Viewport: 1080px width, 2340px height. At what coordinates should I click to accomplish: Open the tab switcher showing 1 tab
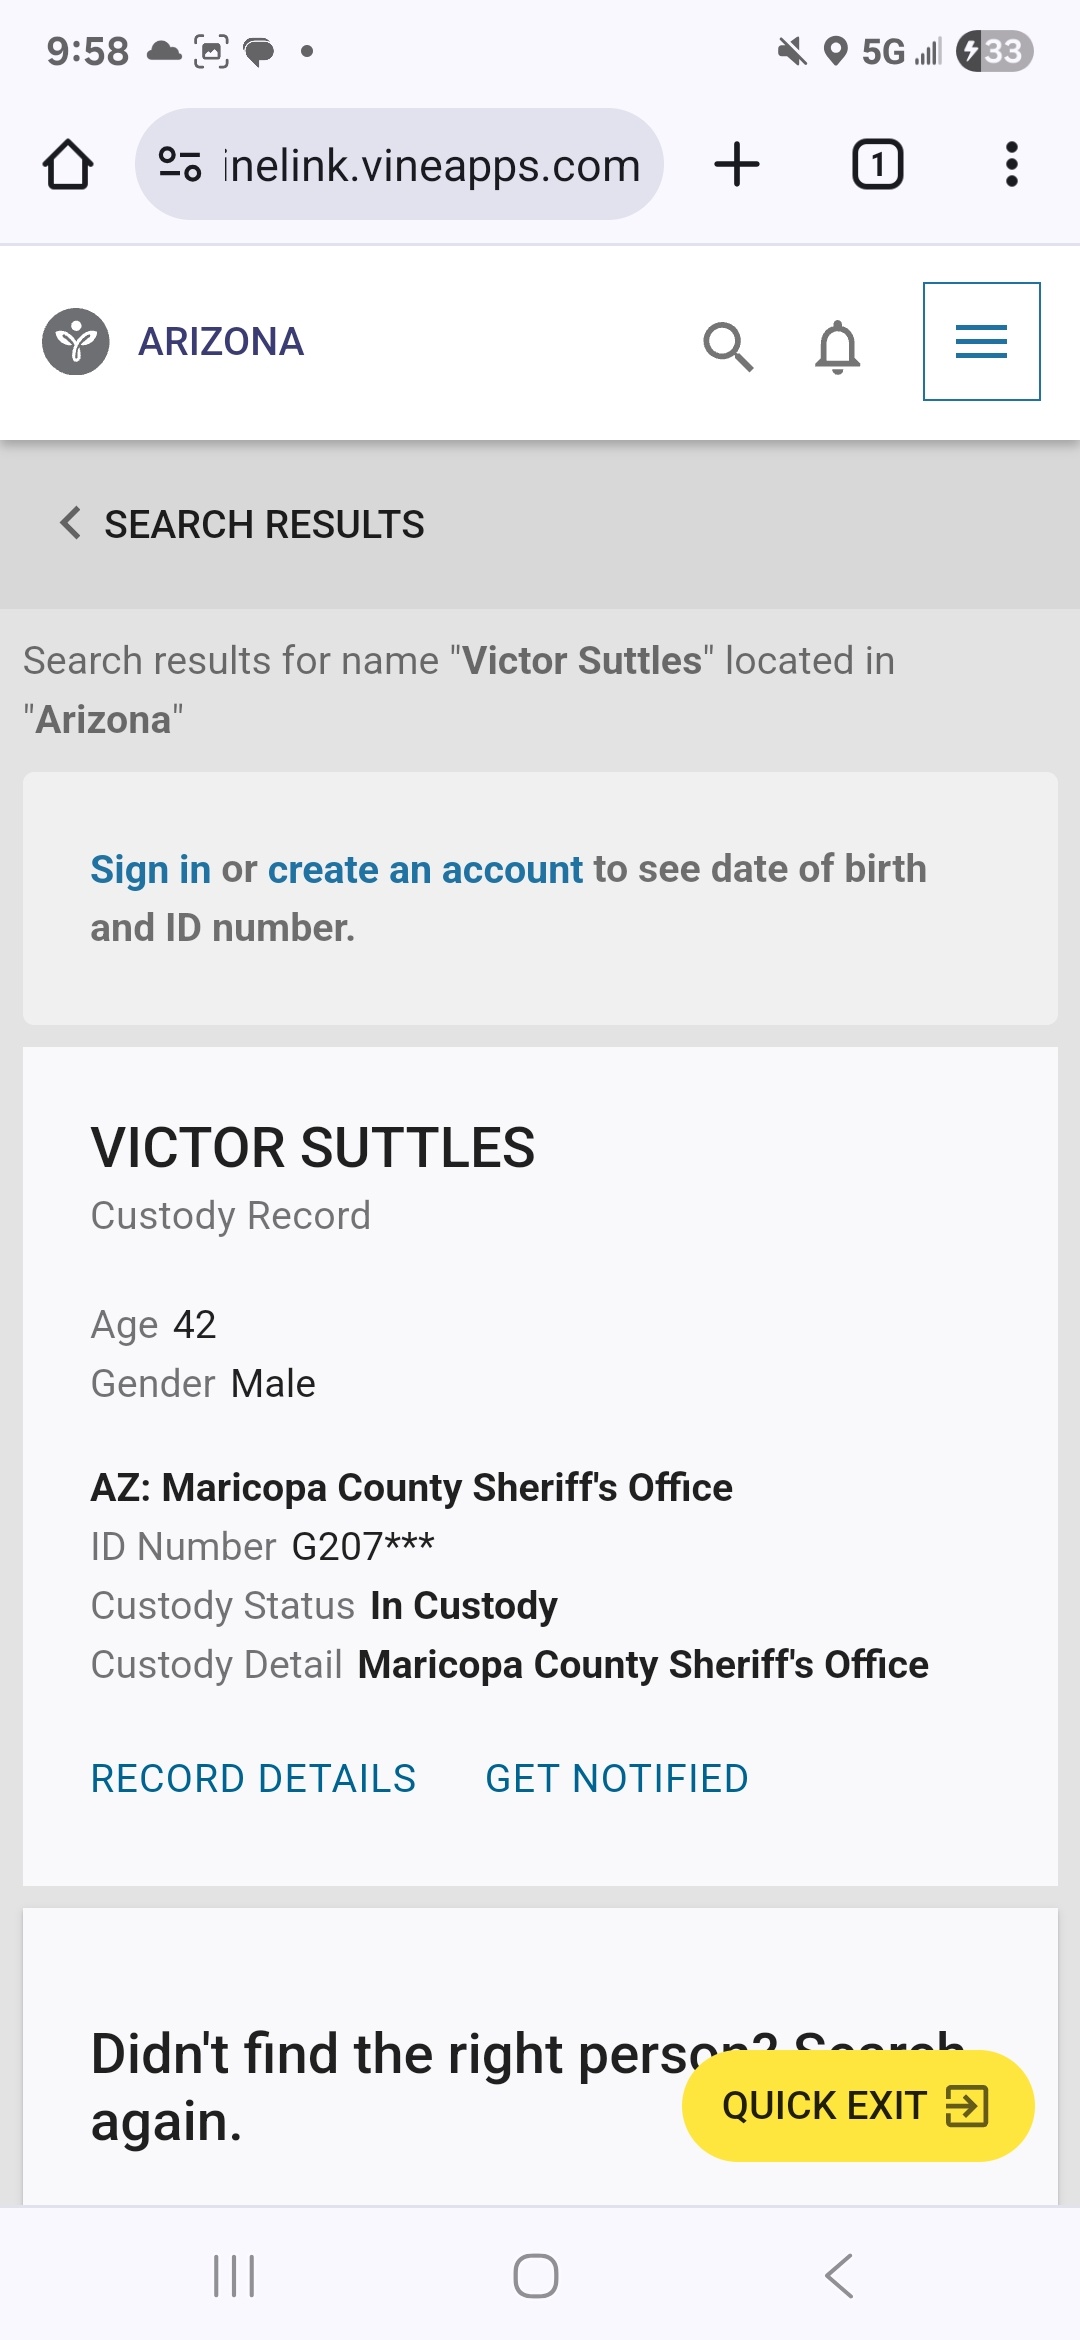click(x=877, y=165)
